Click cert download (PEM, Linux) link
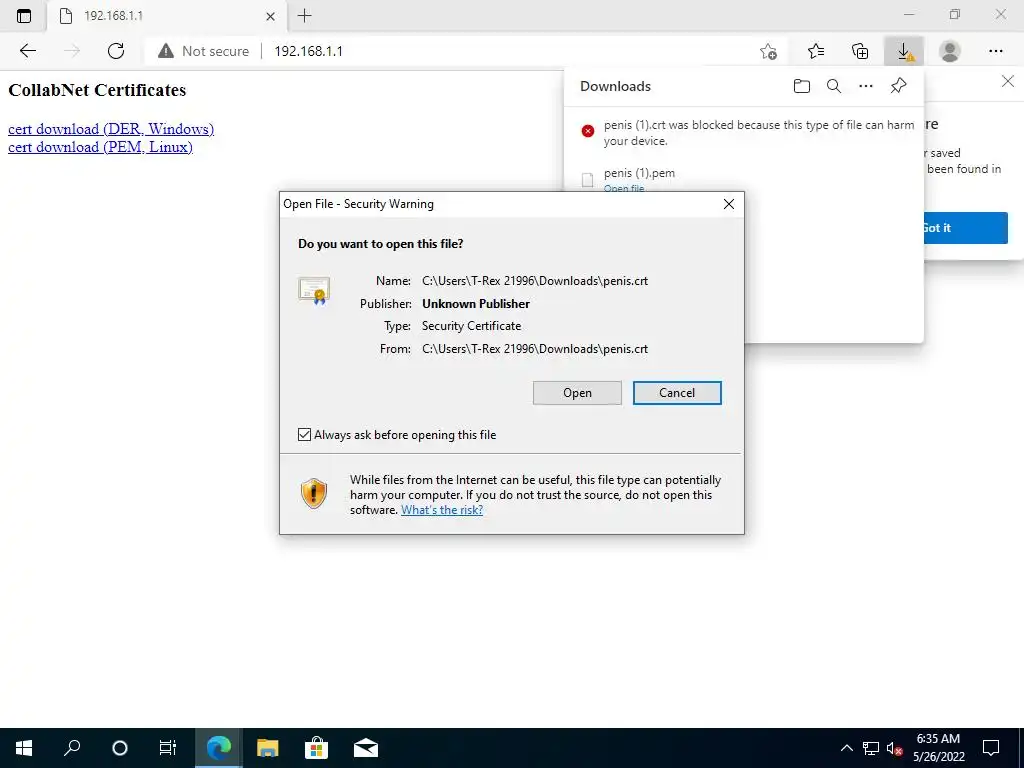Viewport: 1024px width, 768px height. 100,147
